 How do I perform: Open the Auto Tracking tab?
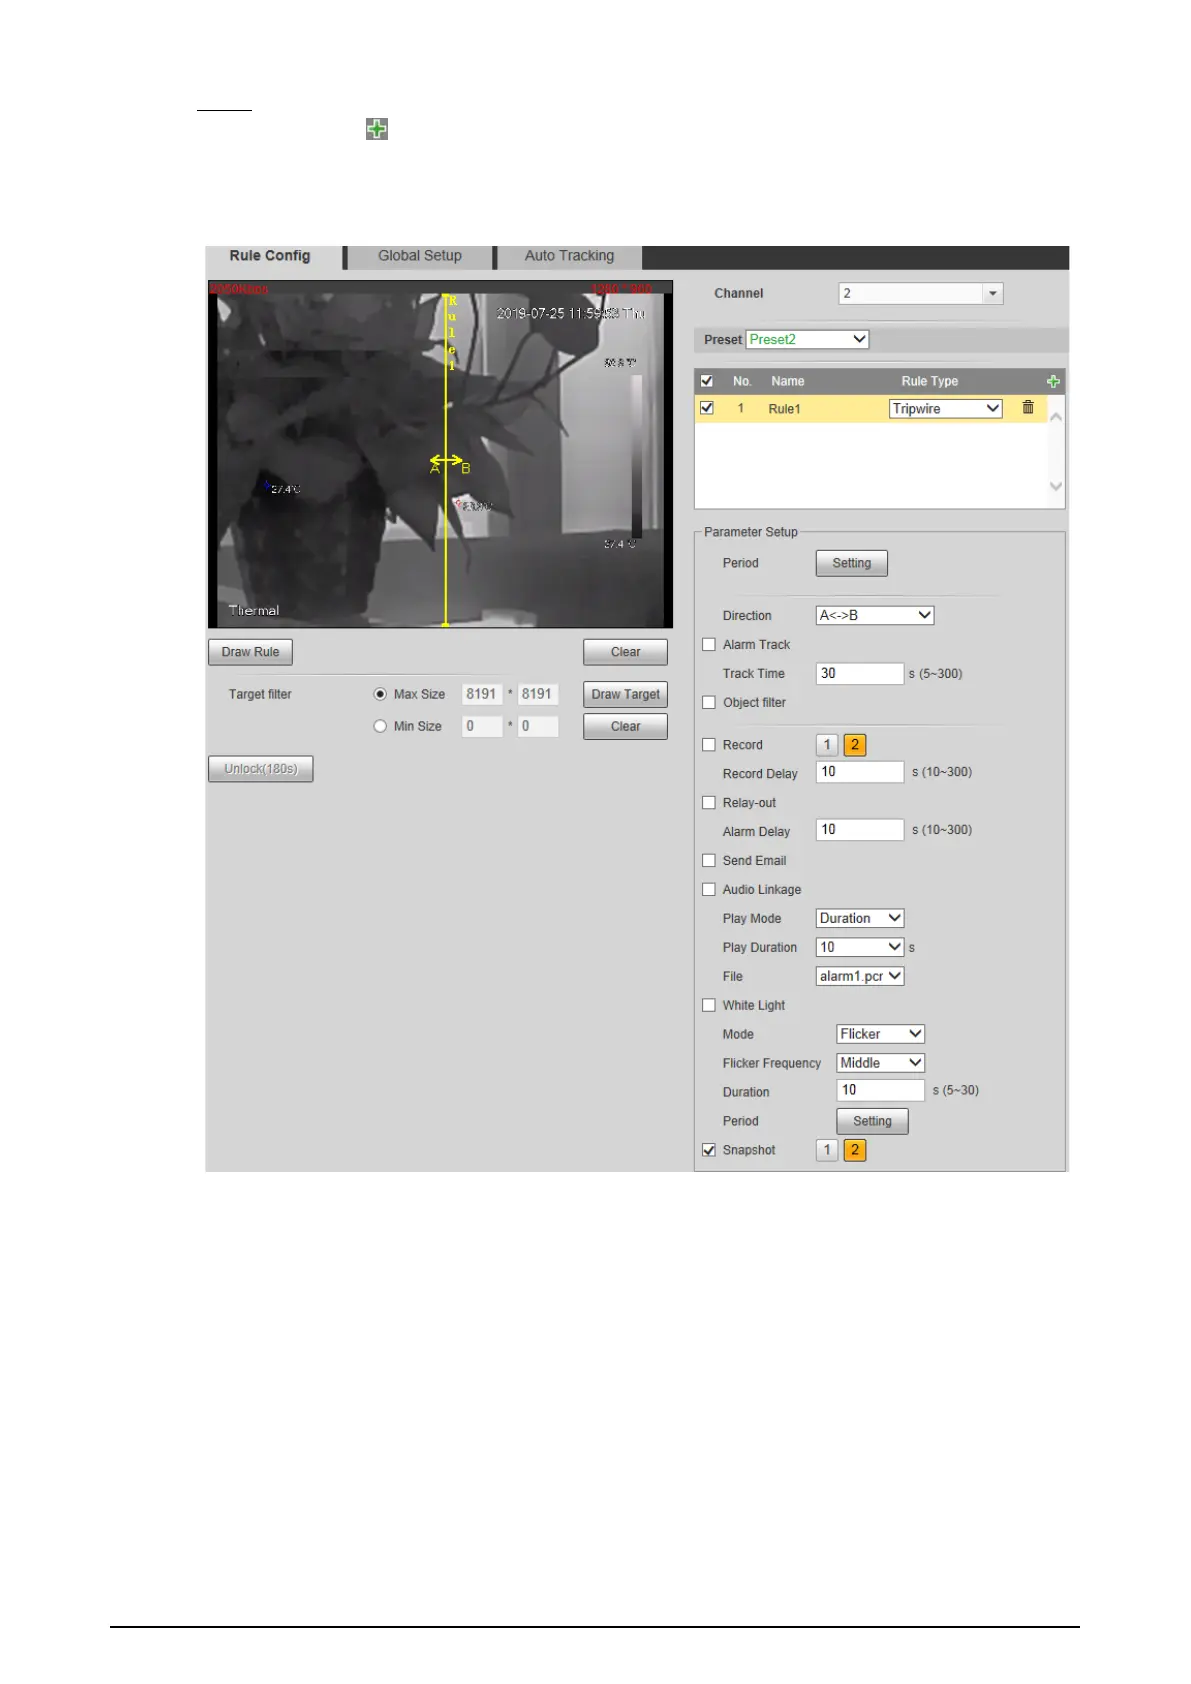pyautogui.click(x=569, y=256)
